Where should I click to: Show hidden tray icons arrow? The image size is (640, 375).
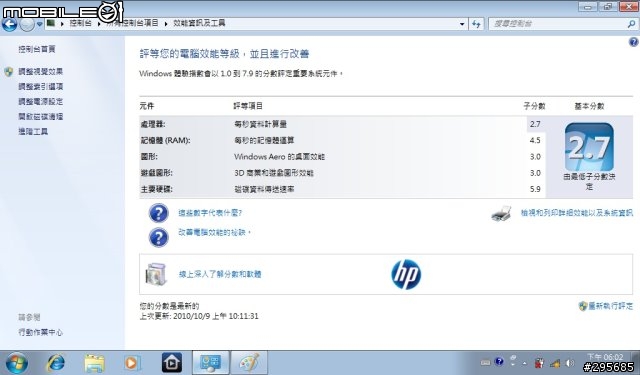tap(524, 363)
